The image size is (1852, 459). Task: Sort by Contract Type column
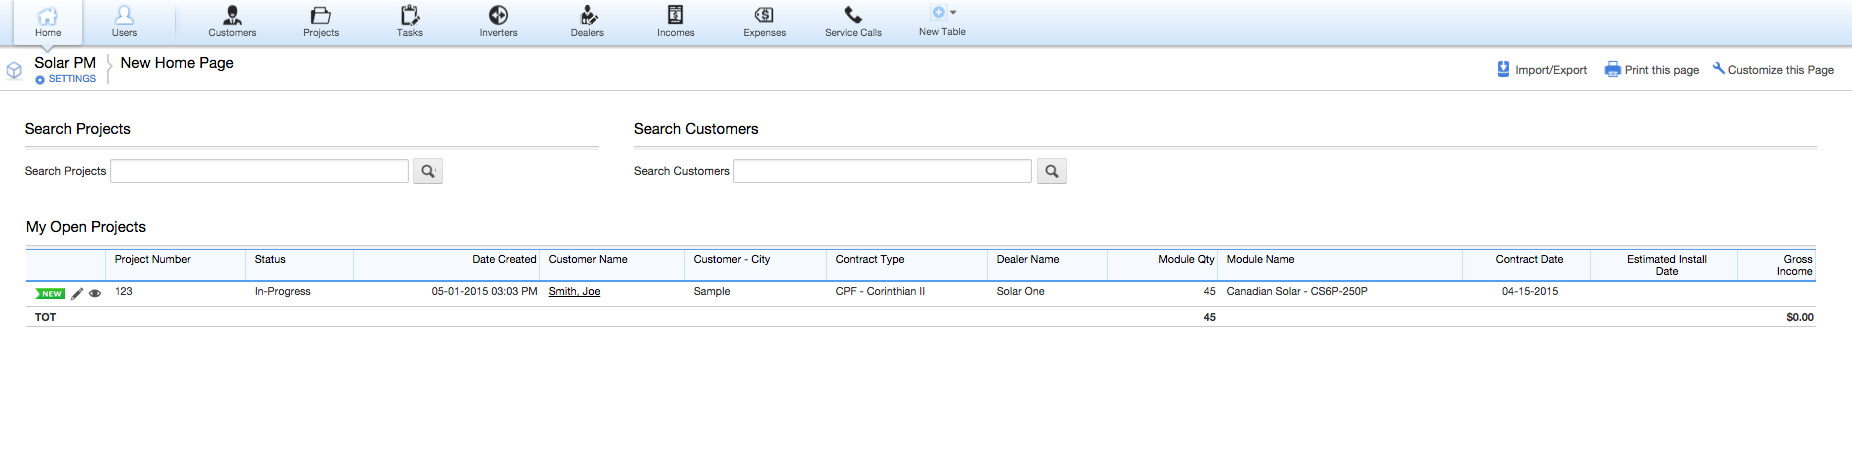[870, 259]
